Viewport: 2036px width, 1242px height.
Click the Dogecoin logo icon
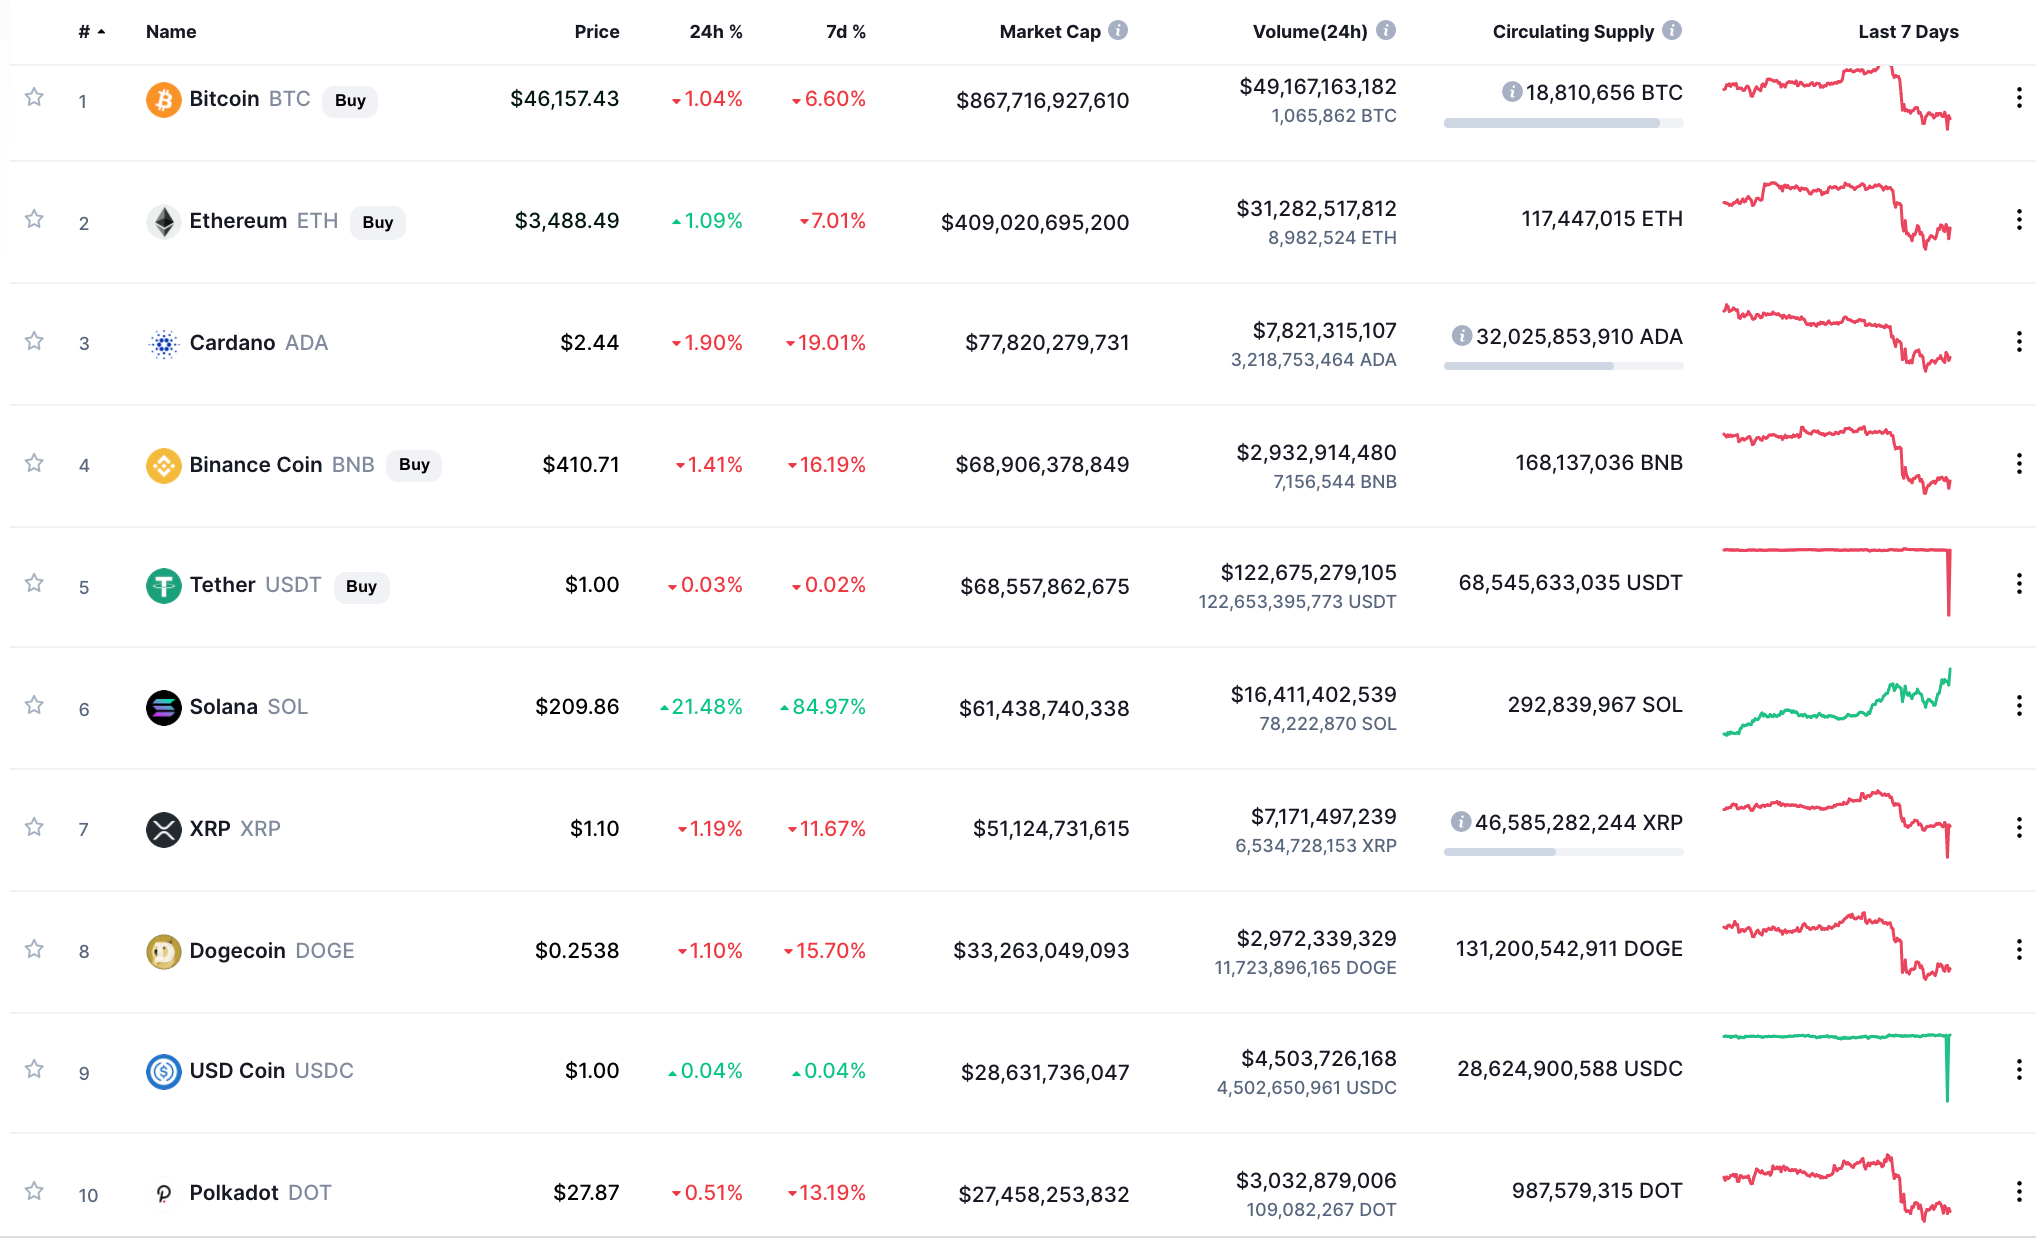click(x=163, y=952)
